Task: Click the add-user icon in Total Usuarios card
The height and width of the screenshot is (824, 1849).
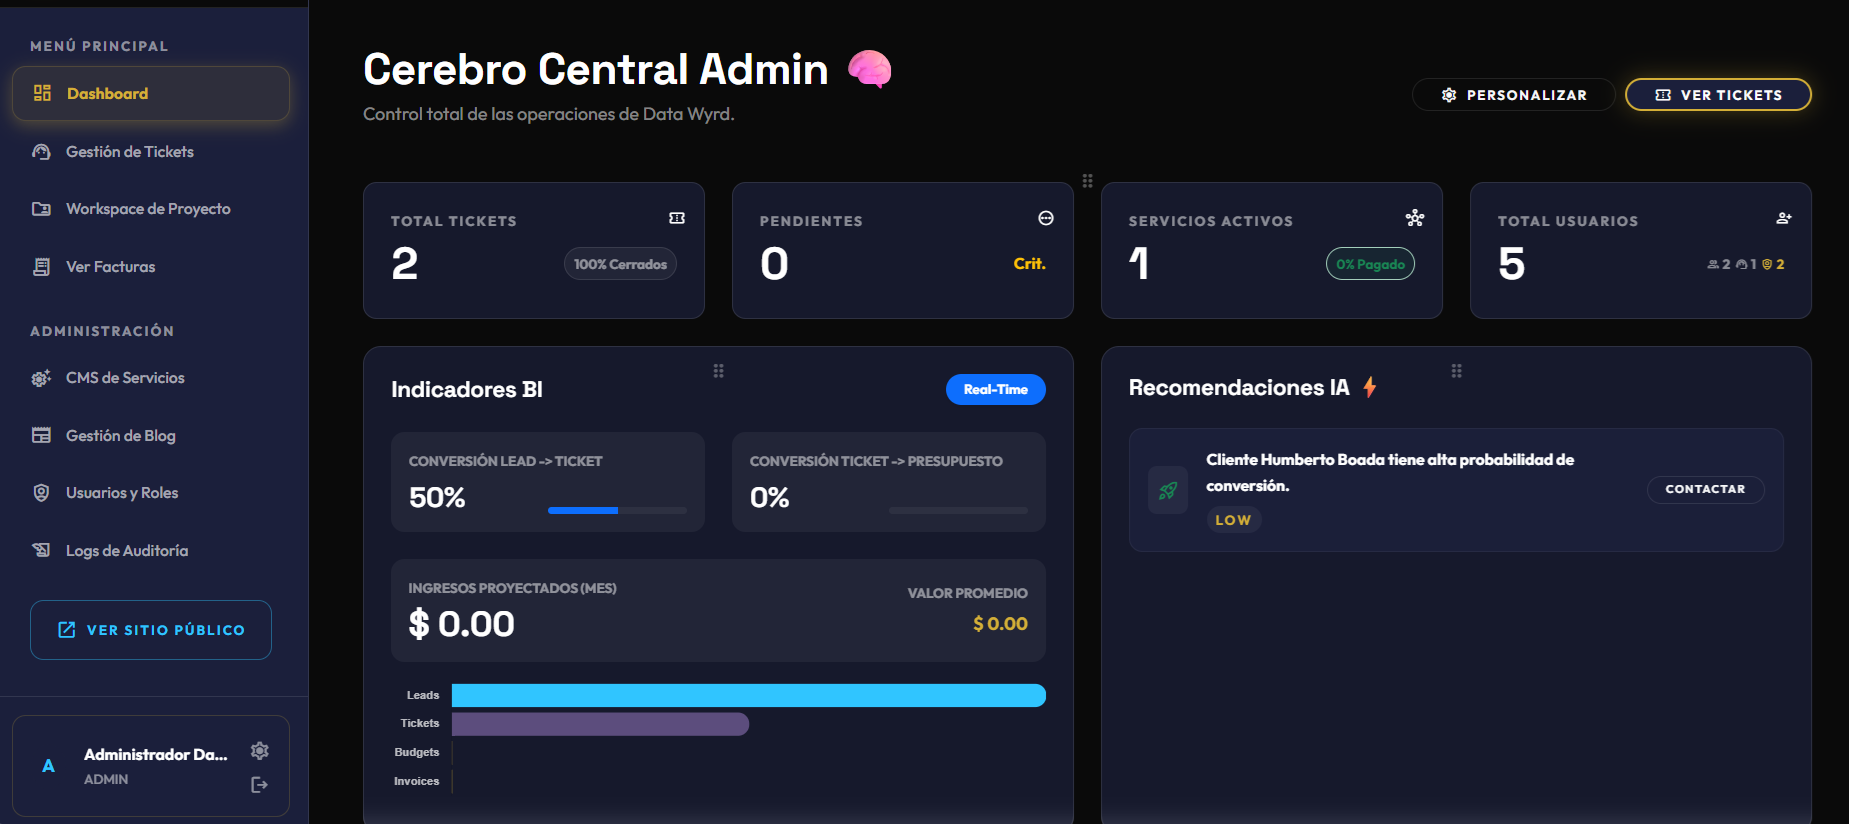Action: pos(1784,218)
